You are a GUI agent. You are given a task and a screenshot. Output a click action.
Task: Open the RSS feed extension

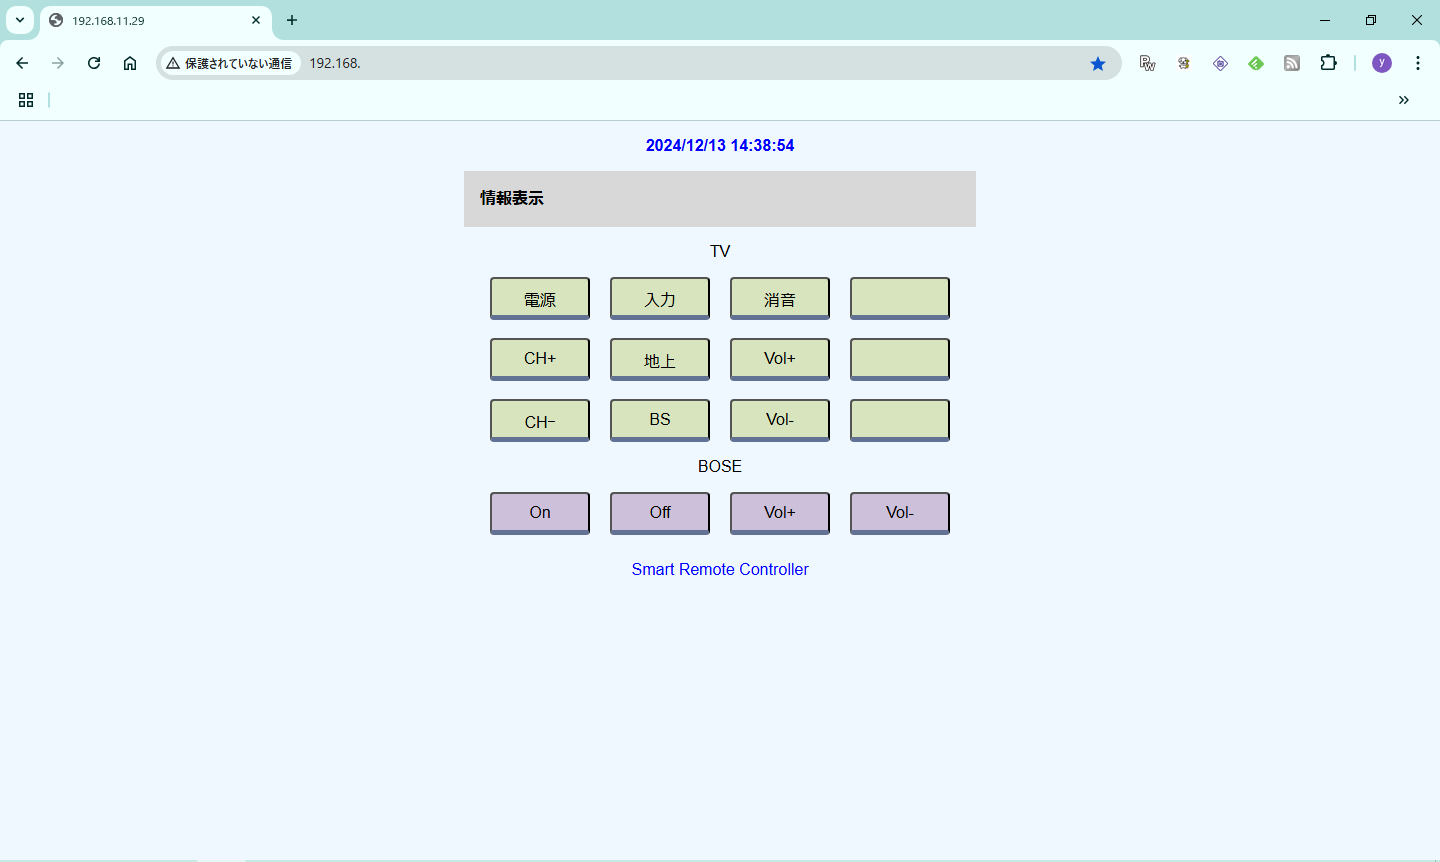1292,63
